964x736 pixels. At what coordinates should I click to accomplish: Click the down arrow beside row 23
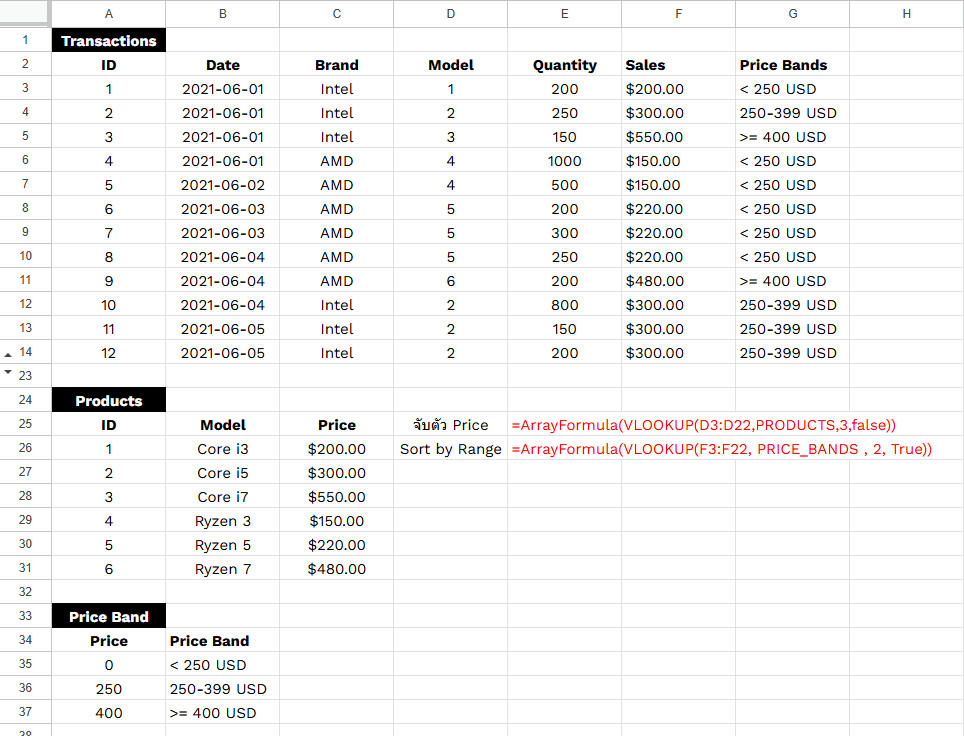9,372
